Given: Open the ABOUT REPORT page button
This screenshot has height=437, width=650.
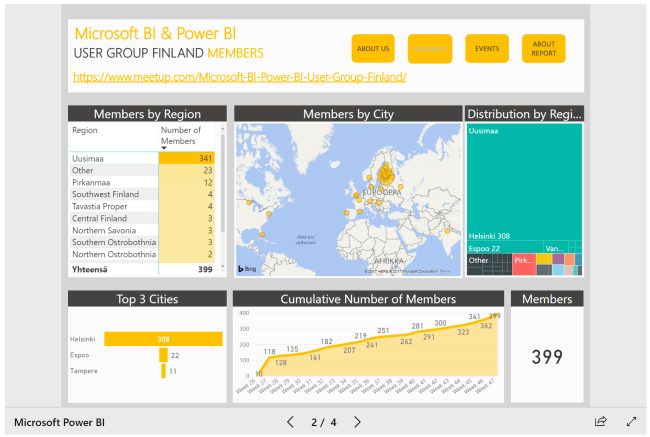Looking at the screenshot, I should (x=543, y=48).
